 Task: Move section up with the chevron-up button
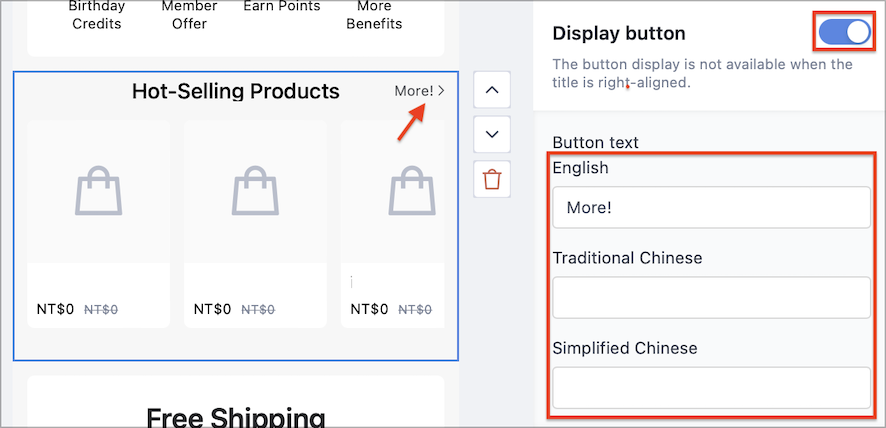click(x=492, y=90)
